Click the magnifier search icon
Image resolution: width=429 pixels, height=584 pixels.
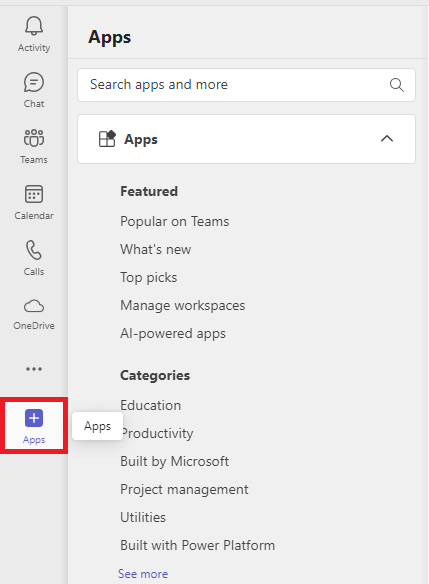(x=397, y=85)
